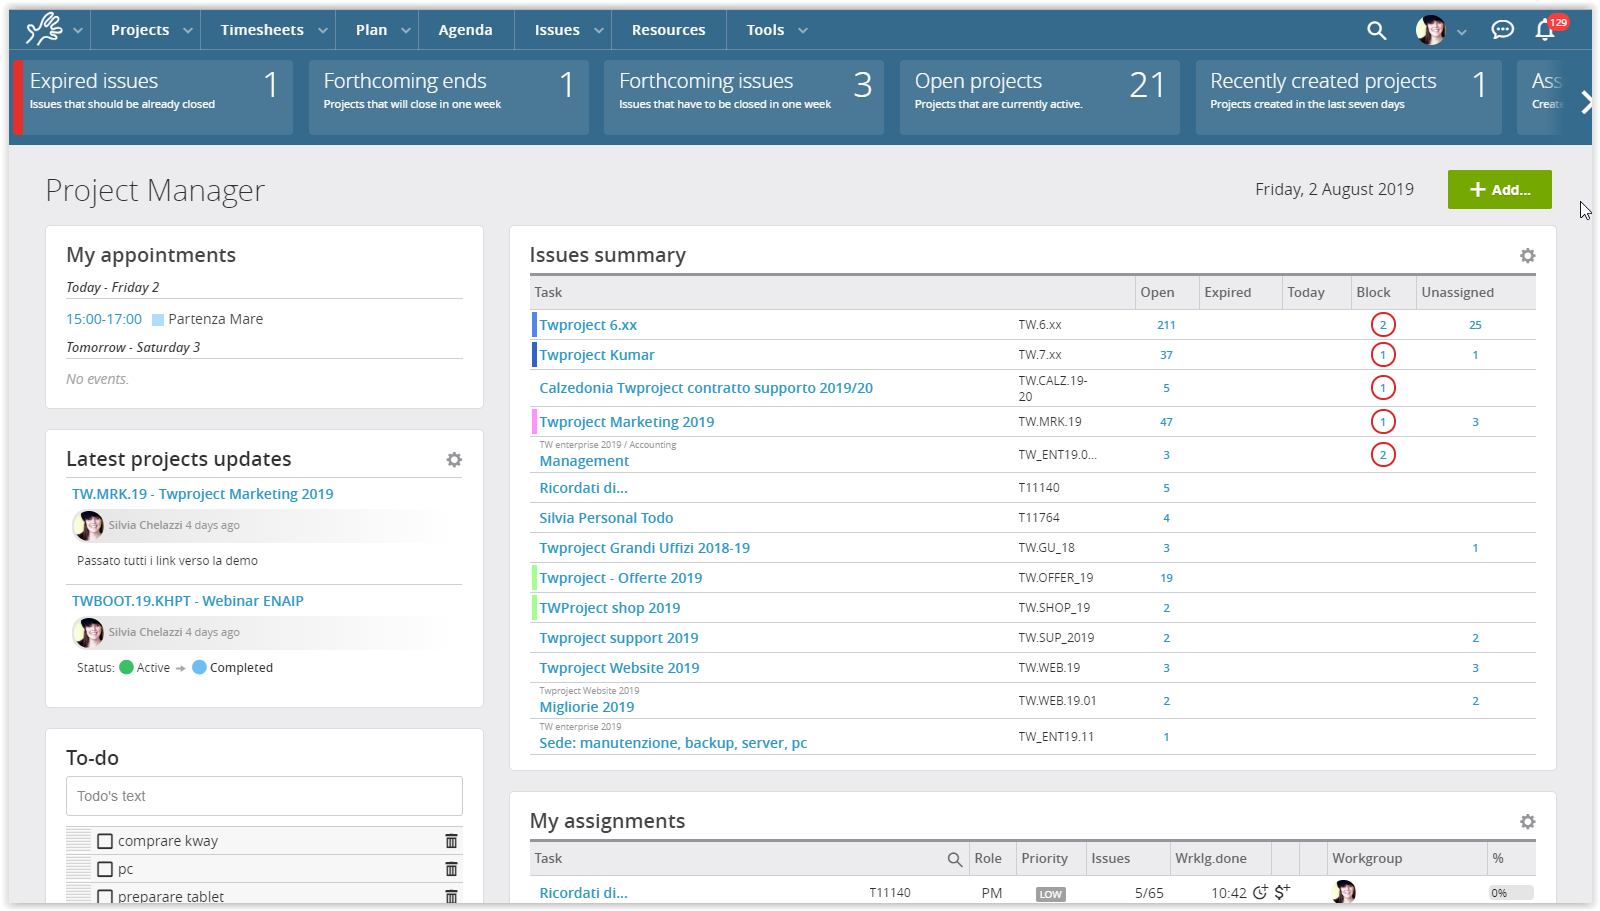Open the search magnifier in top bar
Screen dimensions: 1600x911
pos(1377,30)
